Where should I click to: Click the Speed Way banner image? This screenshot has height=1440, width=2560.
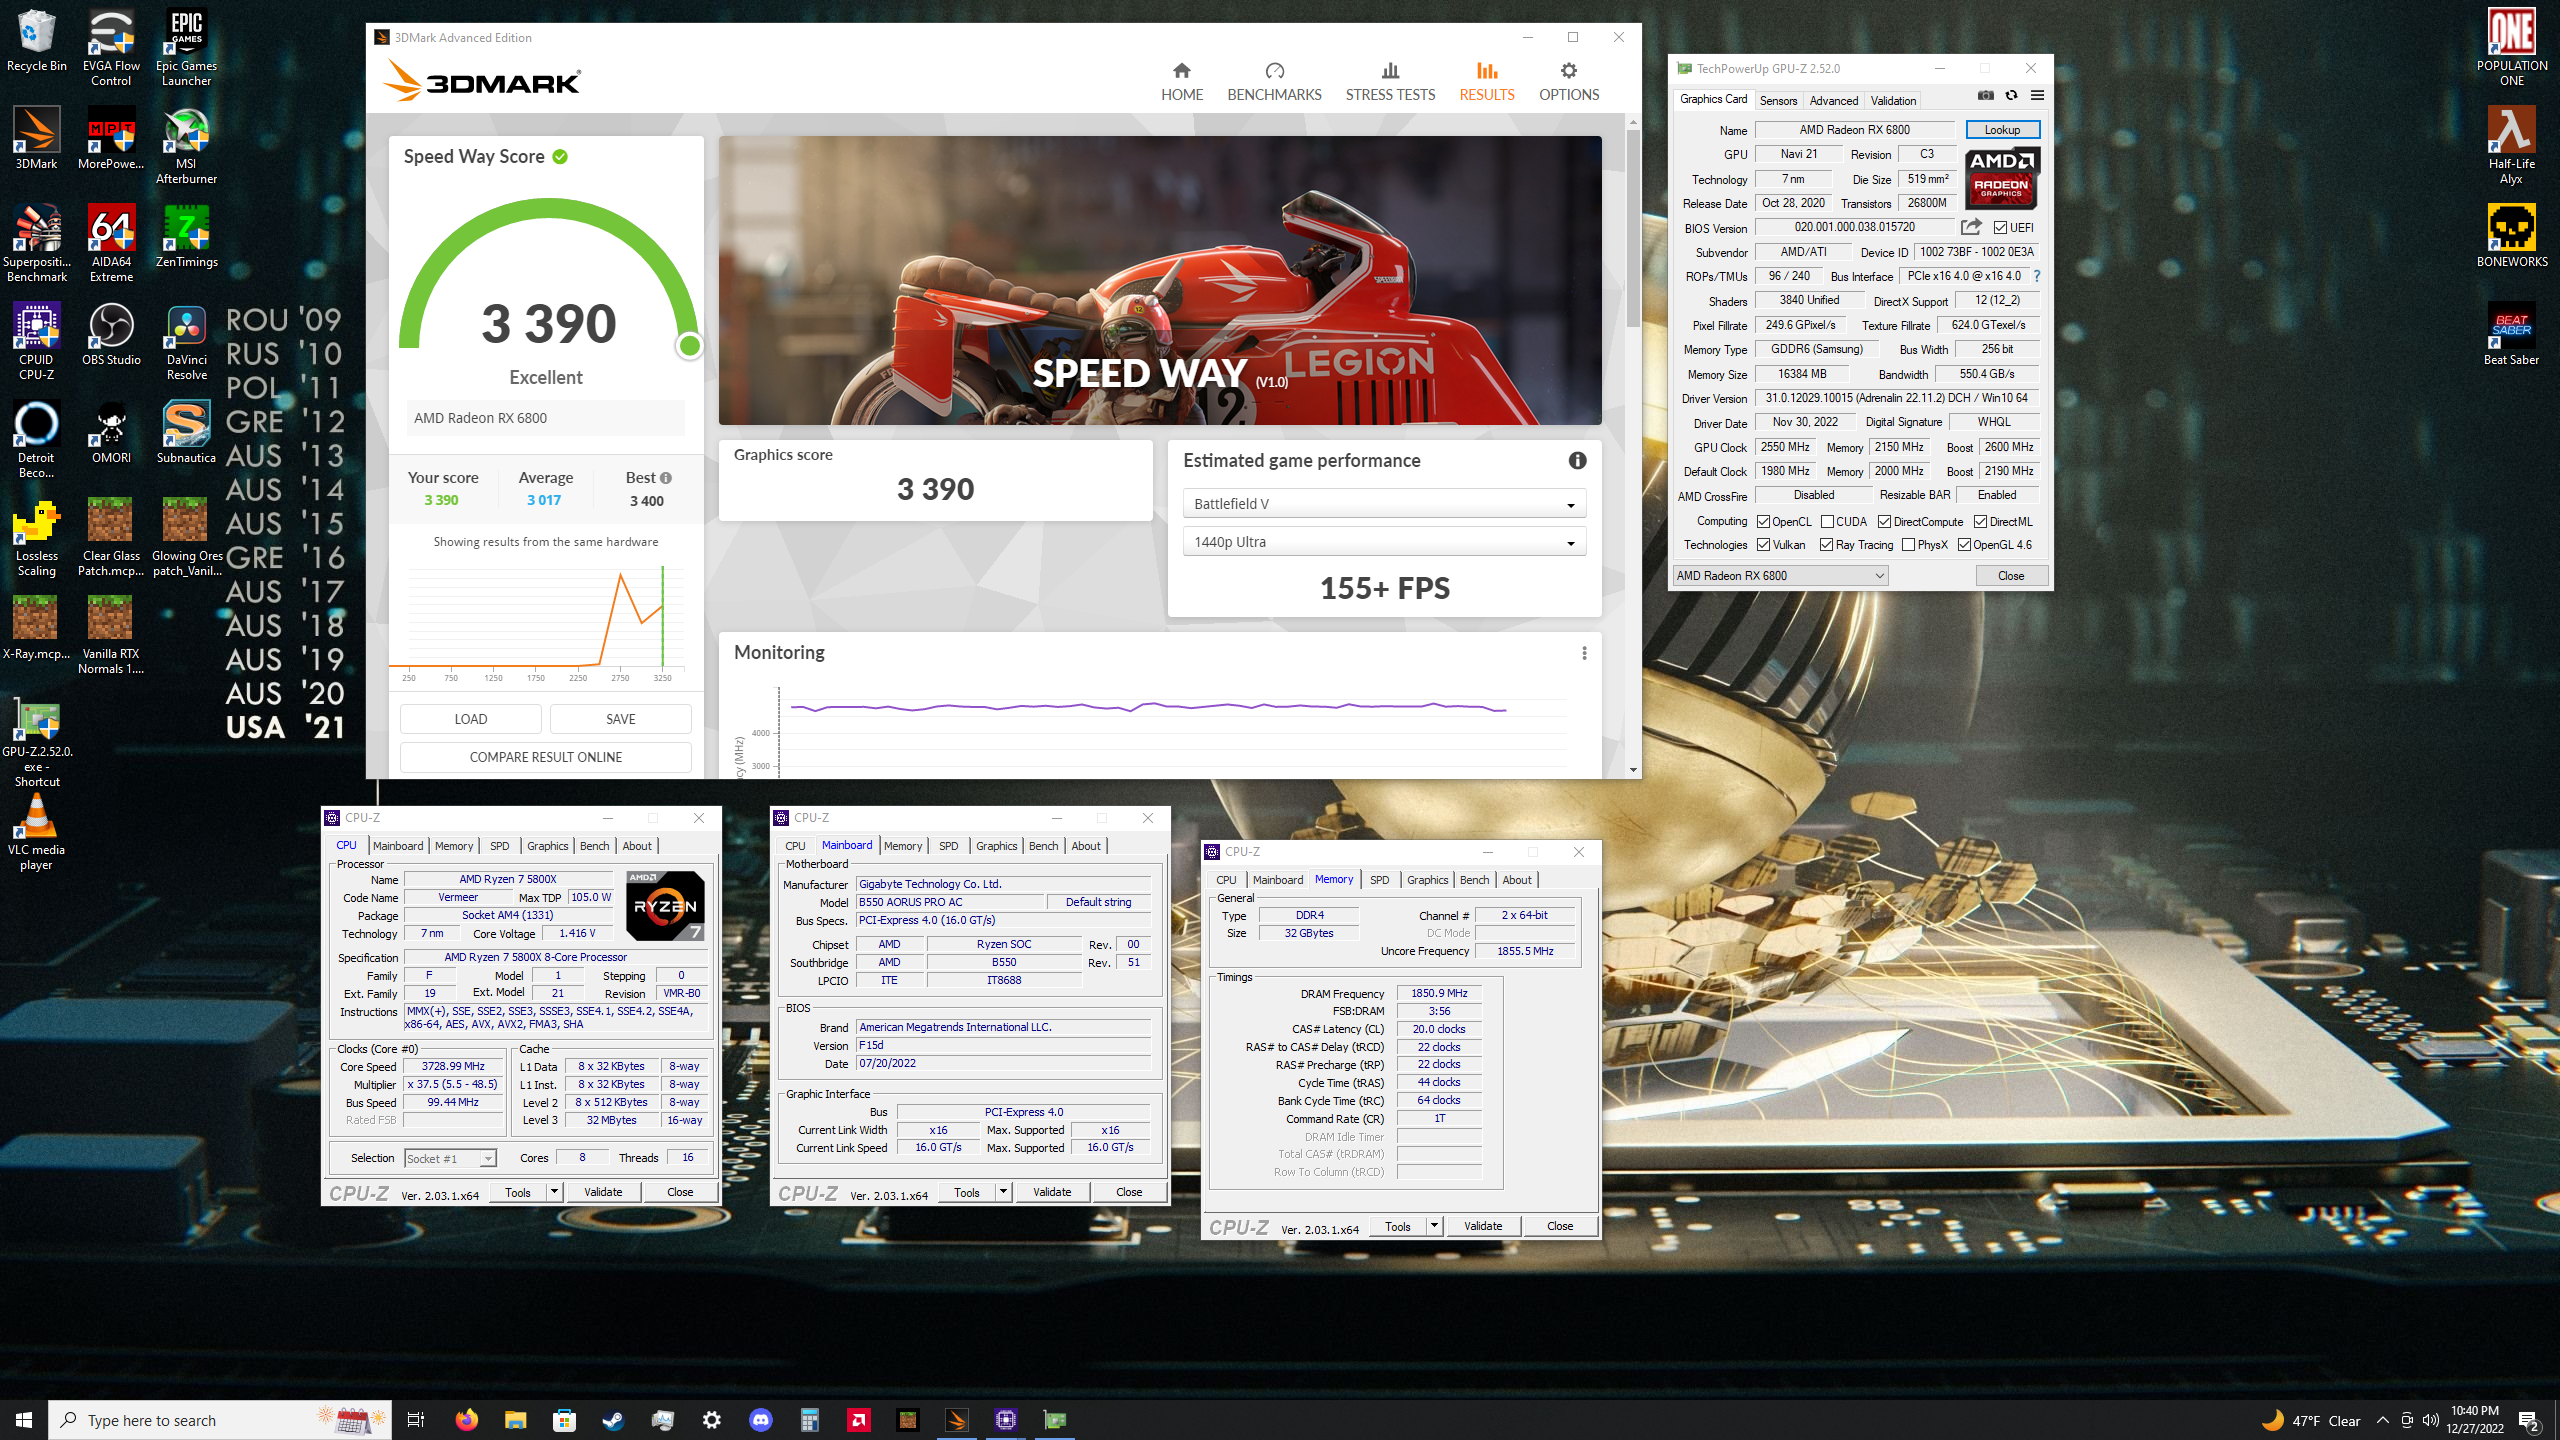[1160, 281]
